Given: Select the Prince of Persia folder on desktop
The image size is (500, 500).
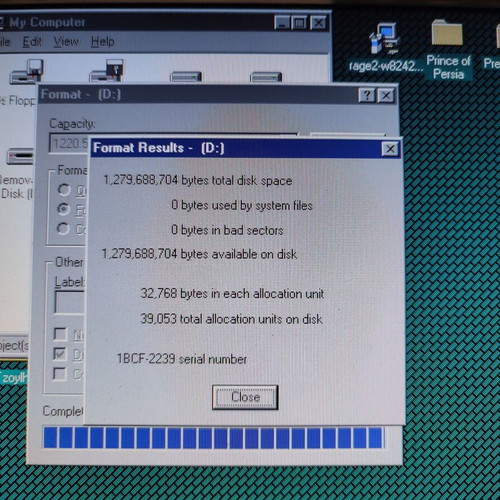Looking at the screenshot, I should click(x=448, y=49).
